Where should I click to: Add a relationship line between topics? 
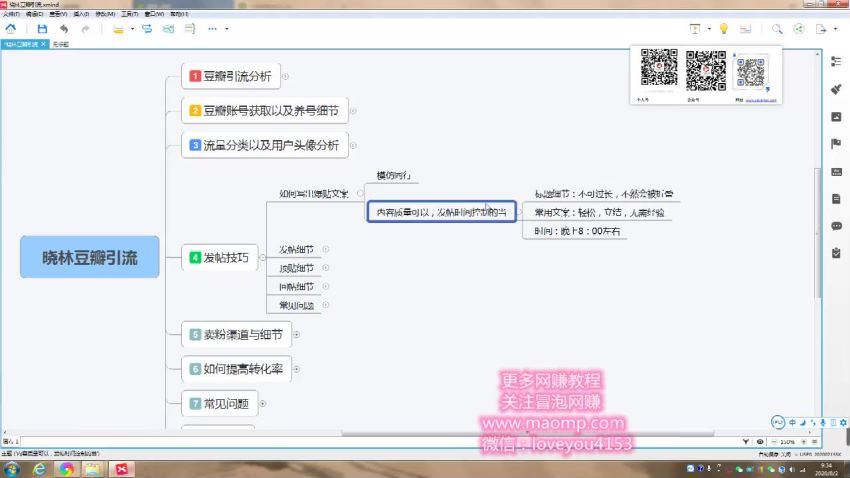tap(147, 29)
